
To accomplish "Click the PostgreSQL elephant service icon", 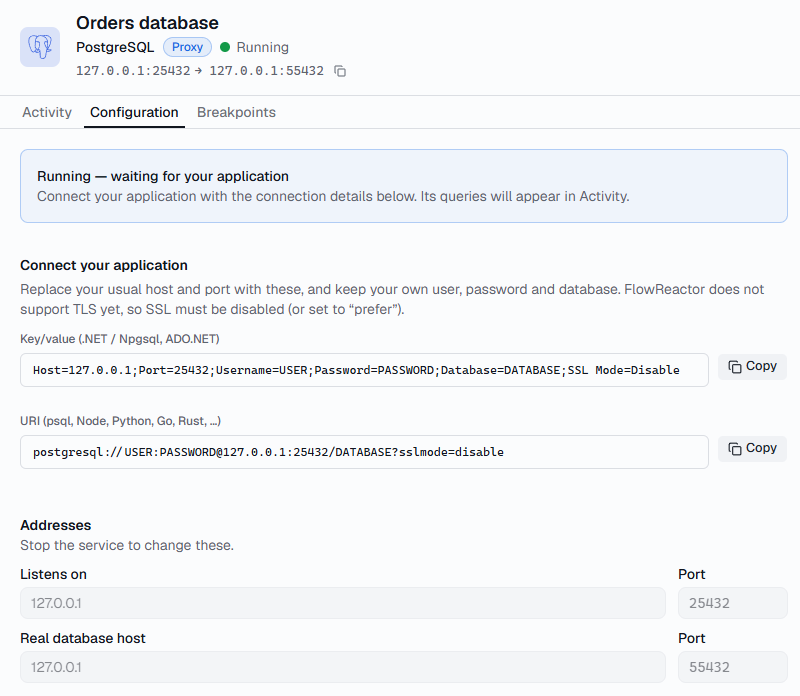I will click(x=40, y=47).
